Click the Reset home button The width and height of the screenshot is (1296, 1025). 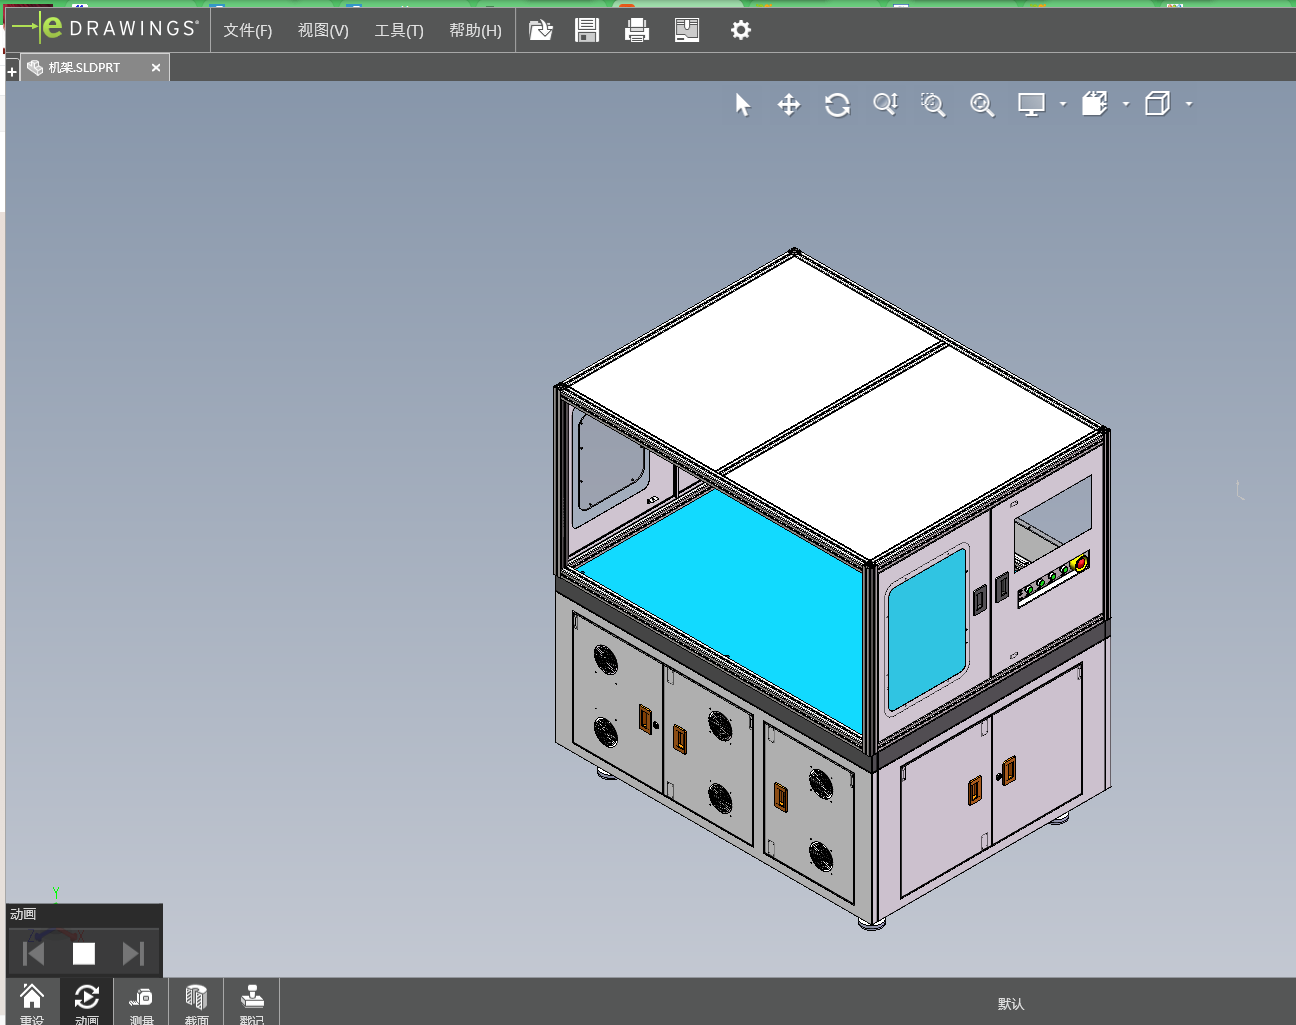tap(32, 1002)
